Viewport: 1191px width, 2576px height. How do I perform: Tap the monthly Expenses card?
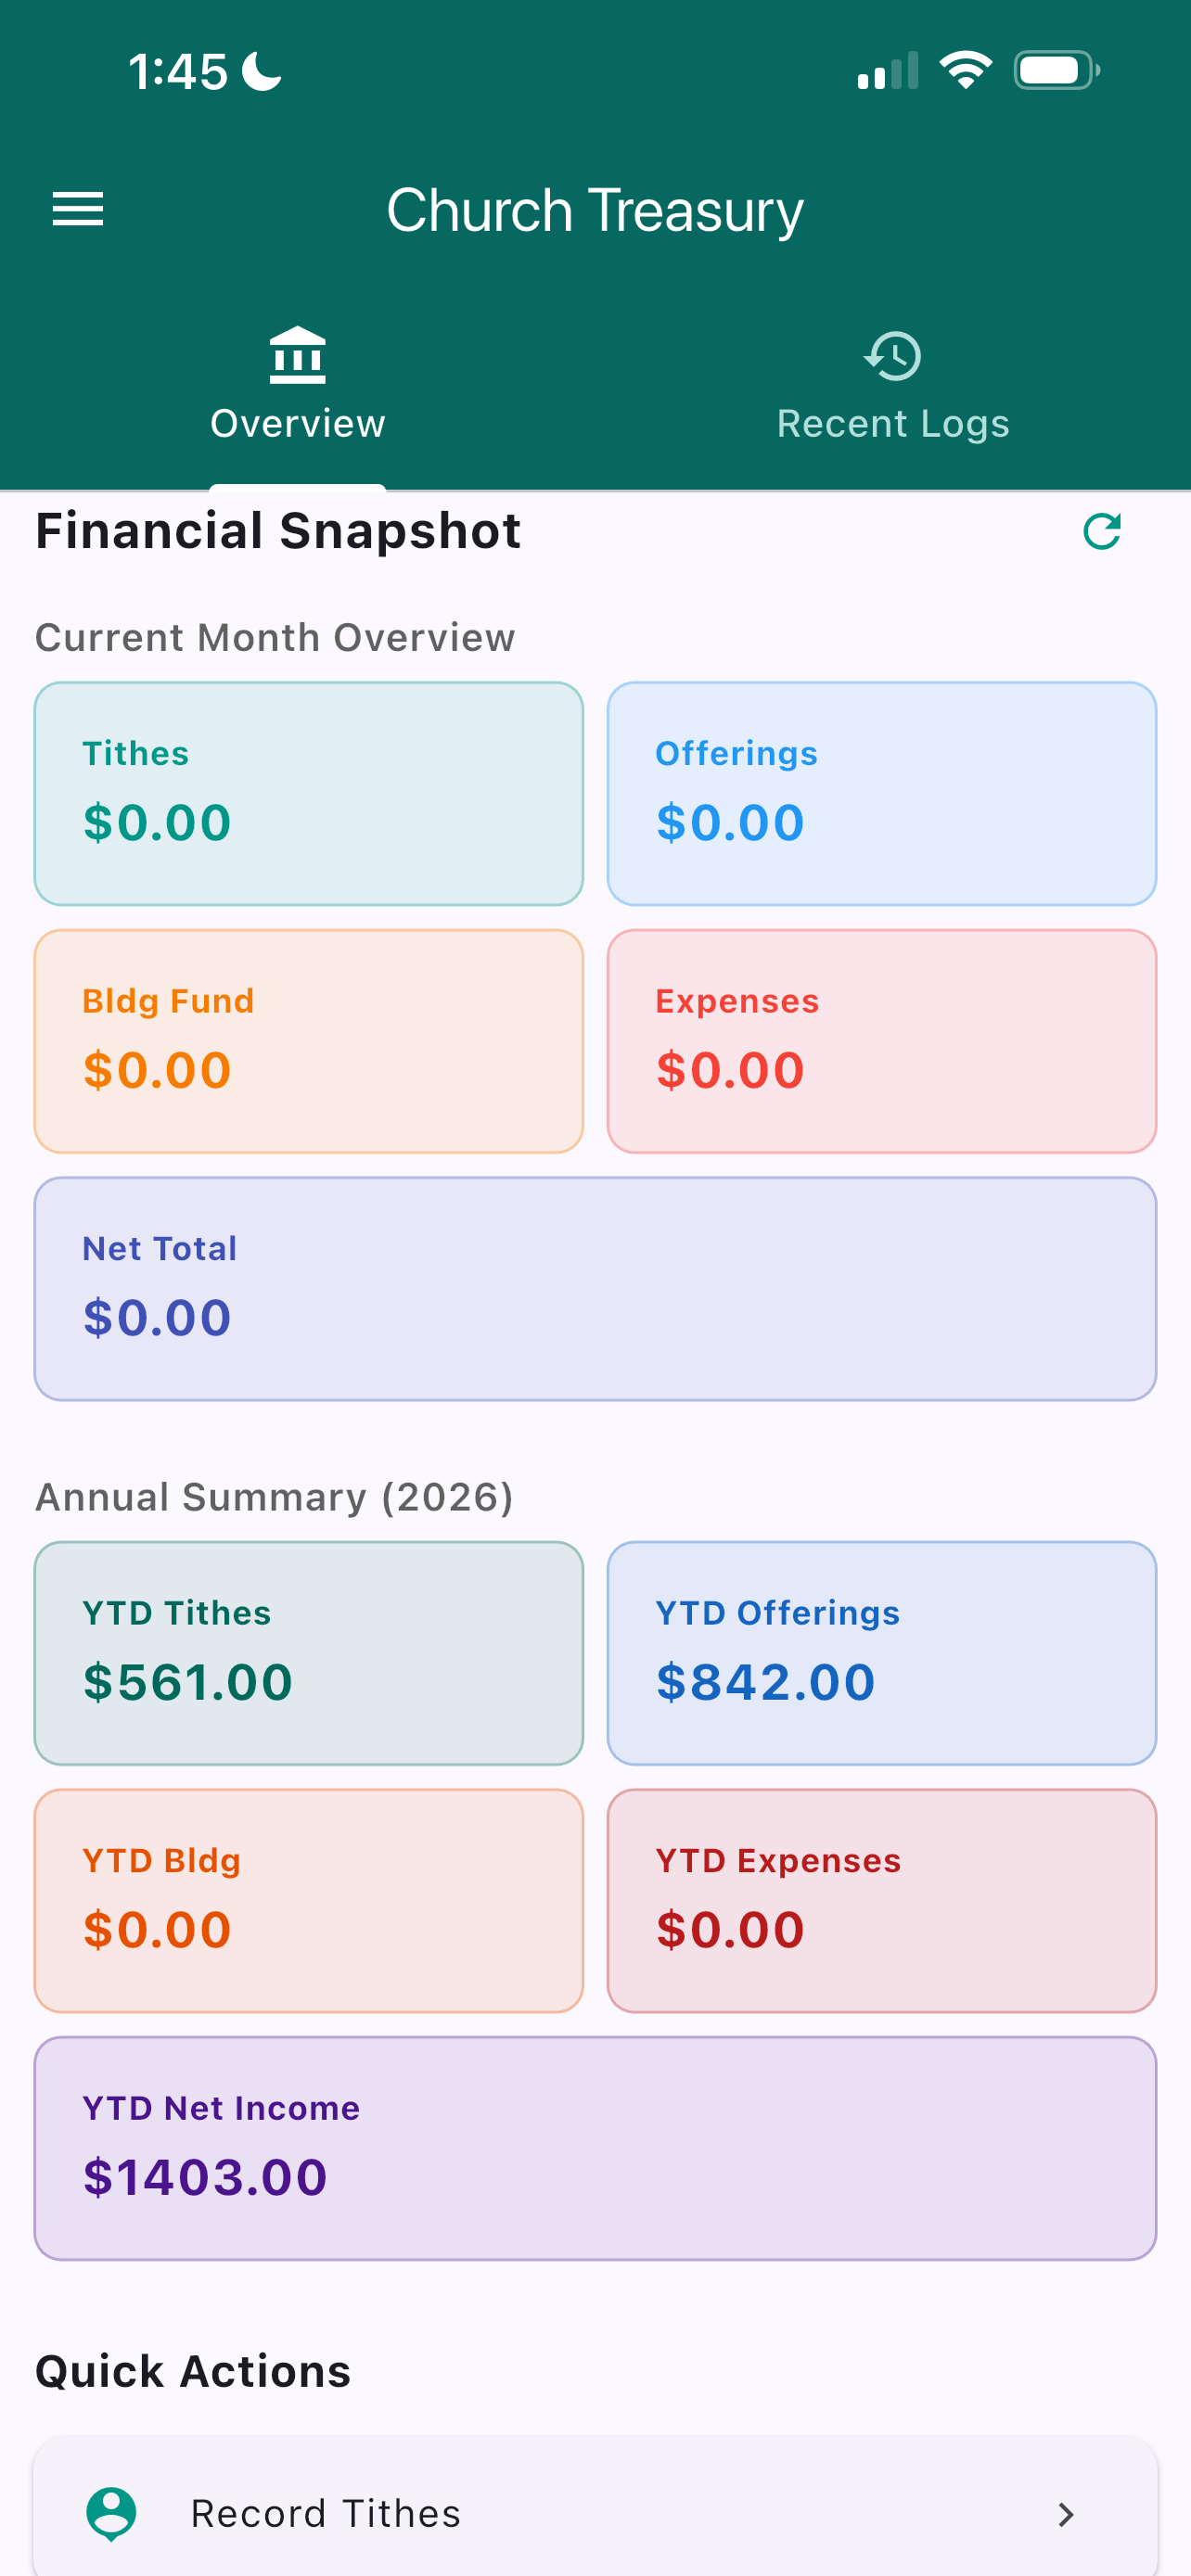[881, 1041]
